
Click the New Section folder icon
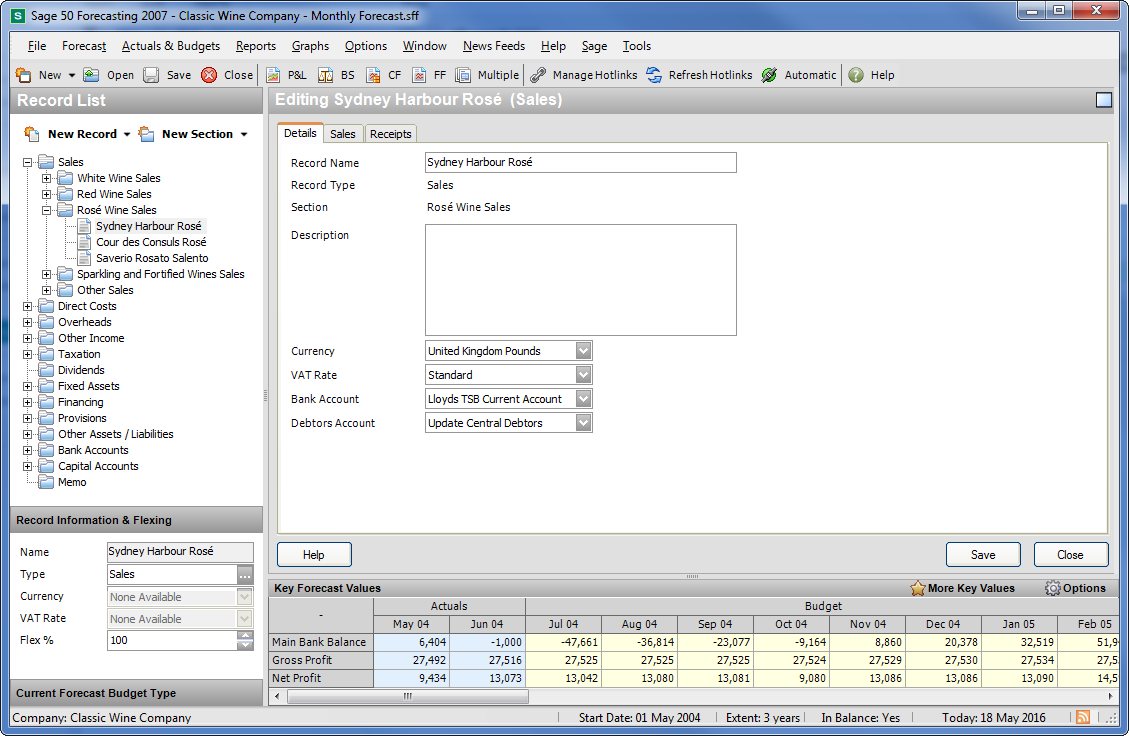coord(146,134)
